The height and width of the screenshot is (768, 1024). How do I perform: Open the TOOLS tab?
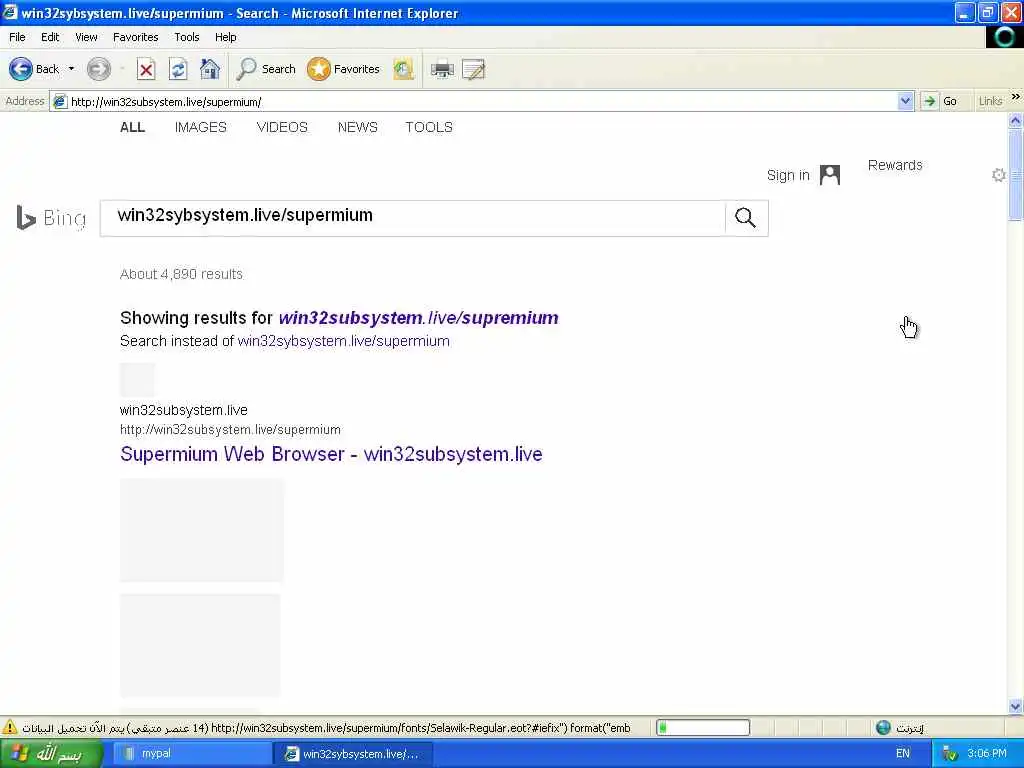click(428, 127)
